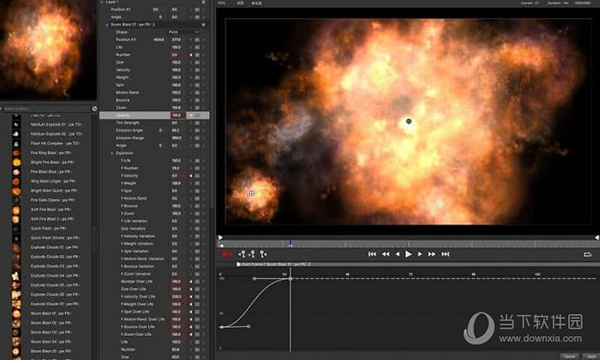Jump to first frame with skip-to-start button
Viewport: 600px width, 360px height.
(x=372, y=254)
